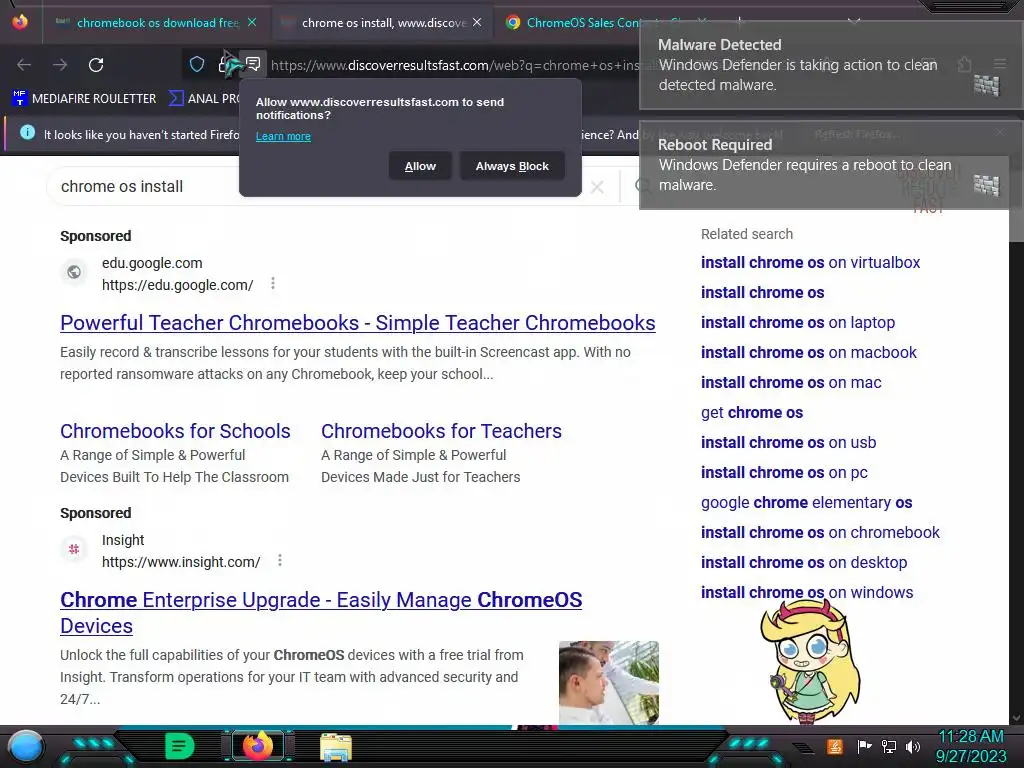Click the volume speaker tray icon

pyautogui.click(x=913, y=746)
